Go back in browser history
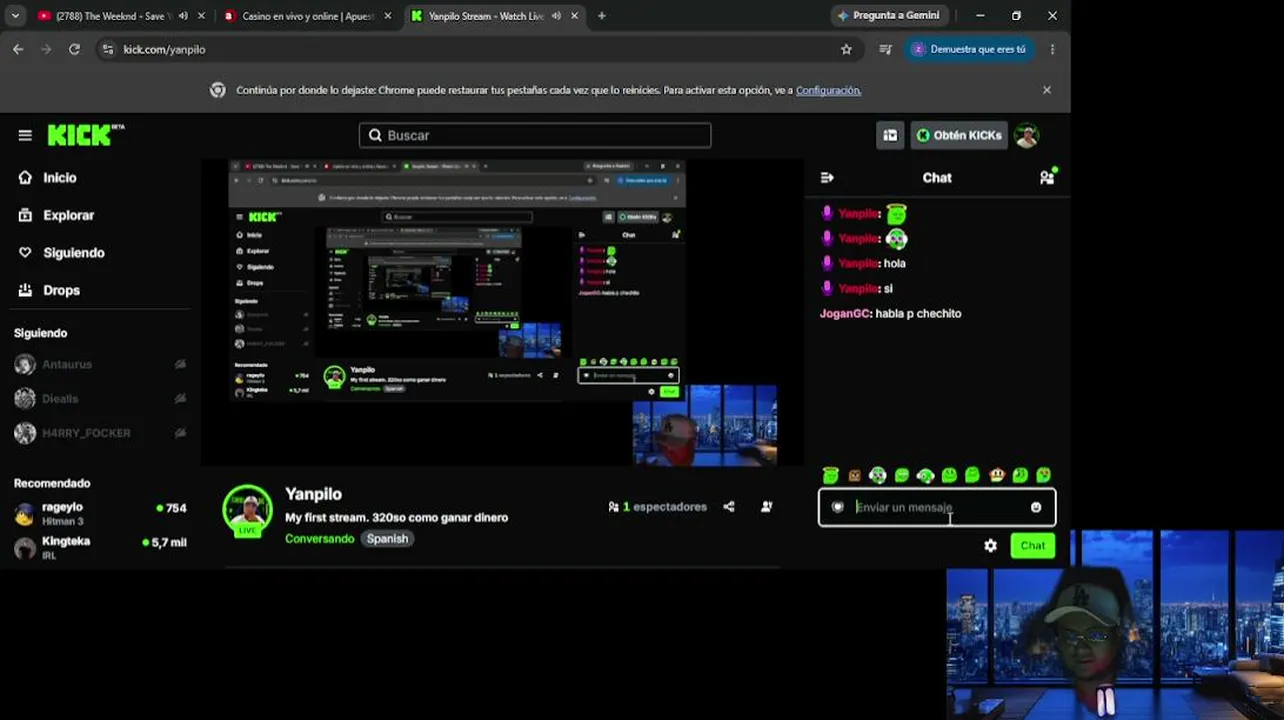Image resolution: width=1284 pixels, height=720 pixels. coord(18,49)
